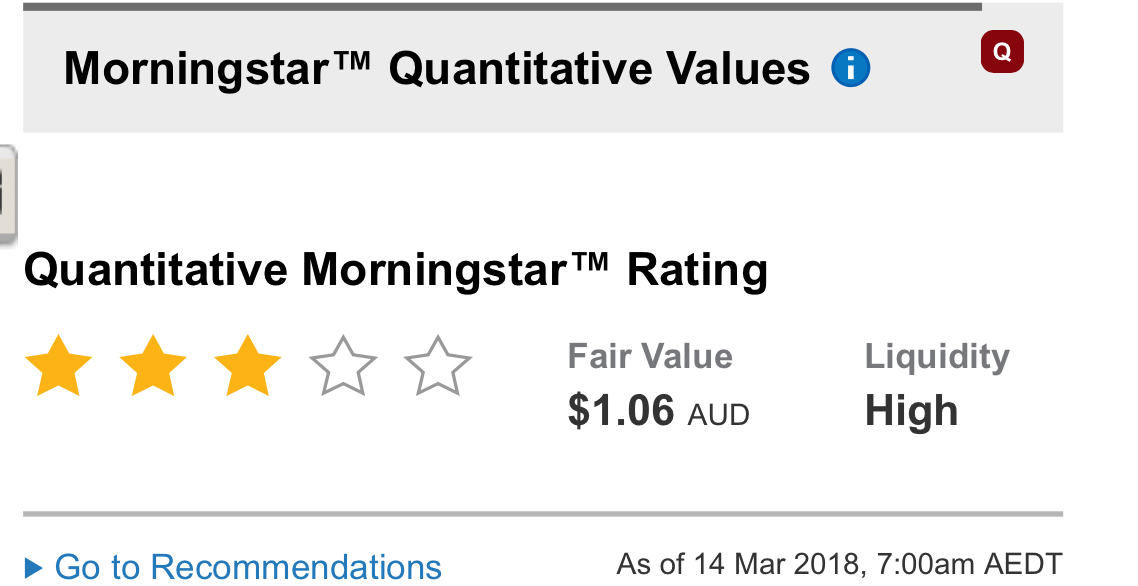
Task: Click the red Q badge icon
Action: click(1002, 52)
